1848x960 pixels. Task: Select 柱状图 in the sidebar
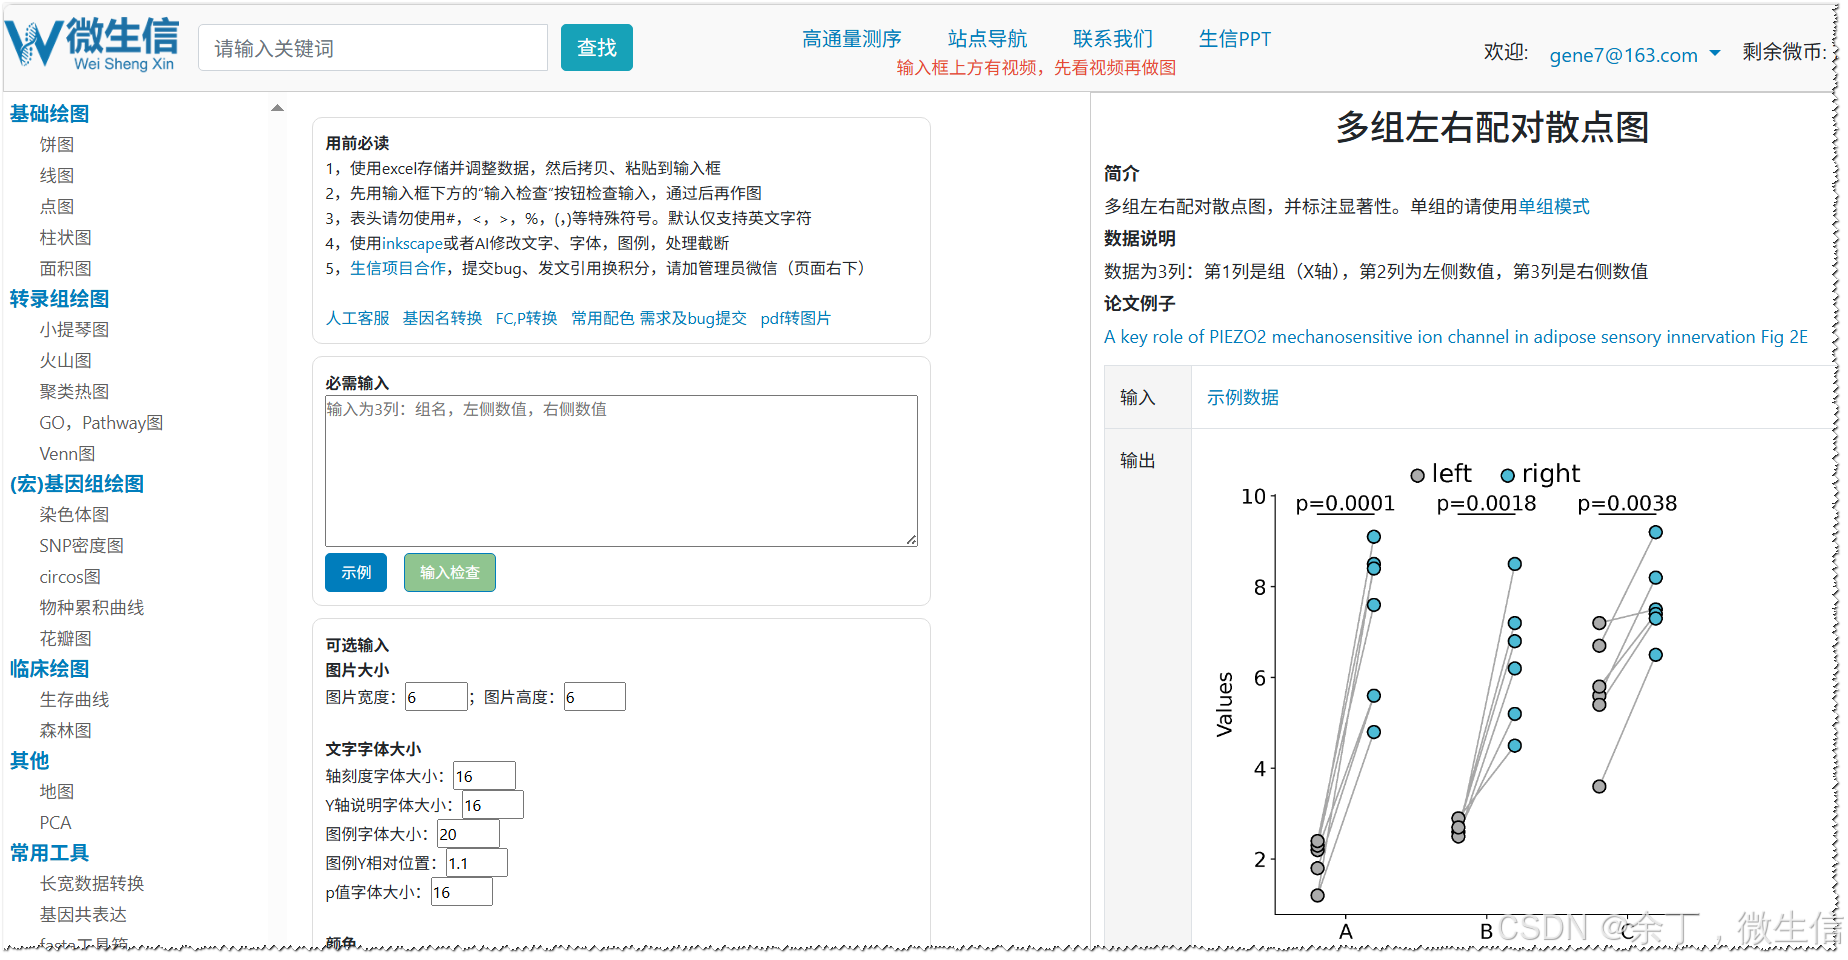(x=66, y=238)
